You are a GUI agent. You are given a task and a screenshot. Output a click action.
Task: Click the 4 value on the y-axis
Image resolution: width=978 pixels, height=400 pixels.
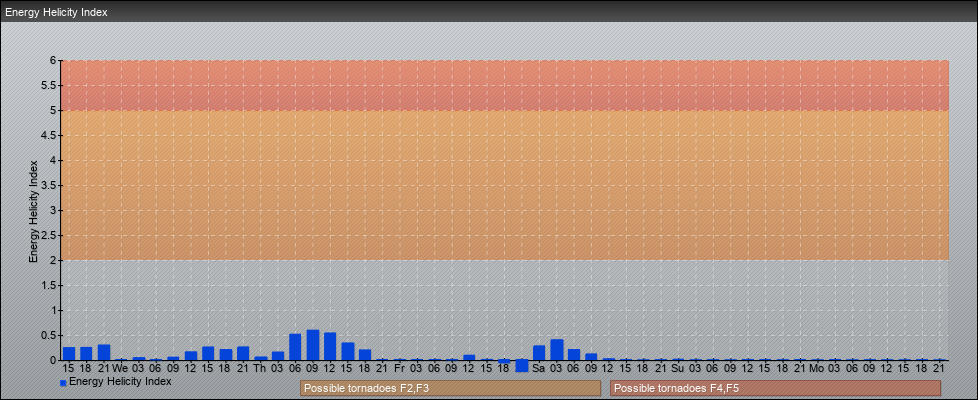(54, 160)
